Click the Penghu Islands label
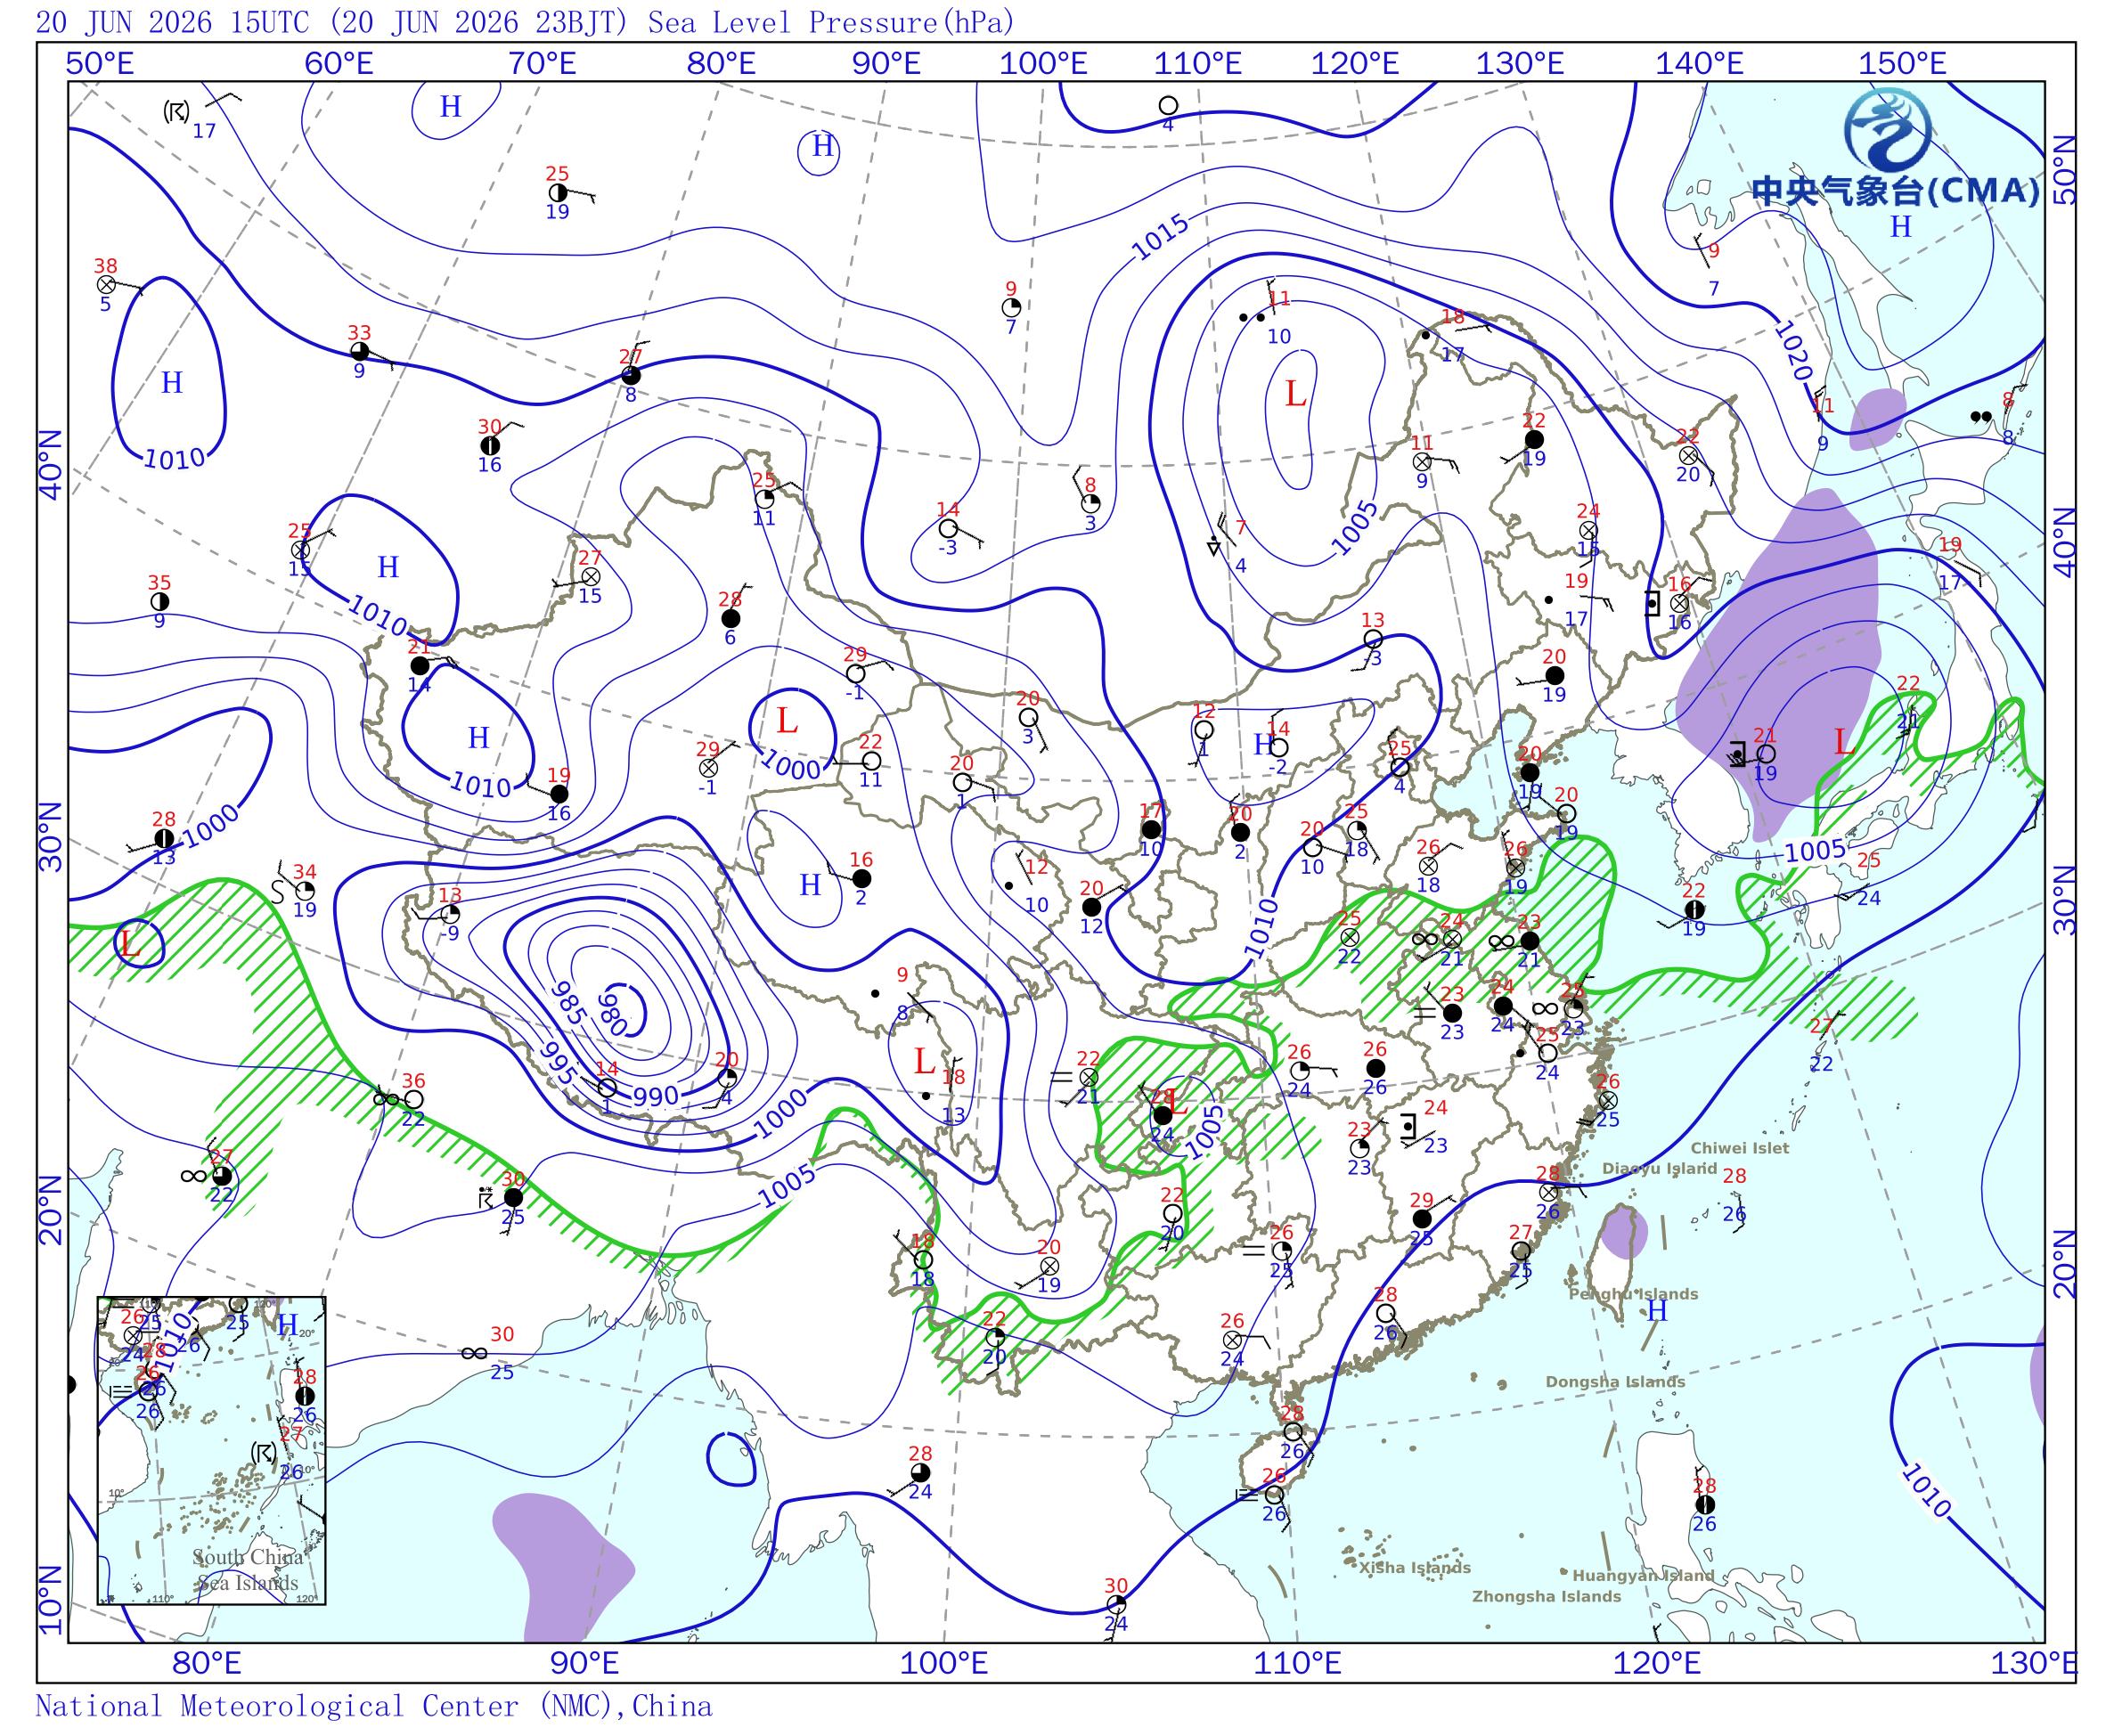The image size is (2114, 1736). (x=1633, y=1294)
